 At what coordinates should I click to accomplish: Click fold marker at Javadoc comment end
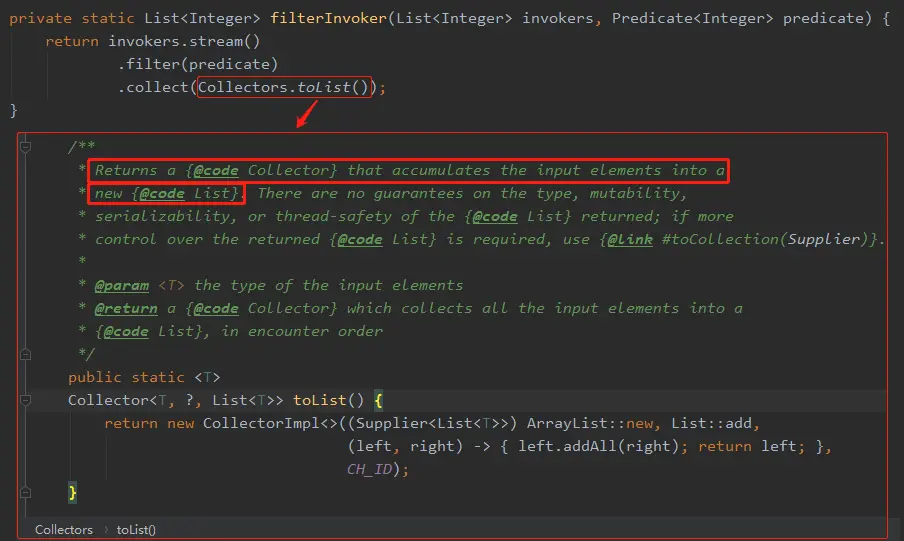point(25,354)
